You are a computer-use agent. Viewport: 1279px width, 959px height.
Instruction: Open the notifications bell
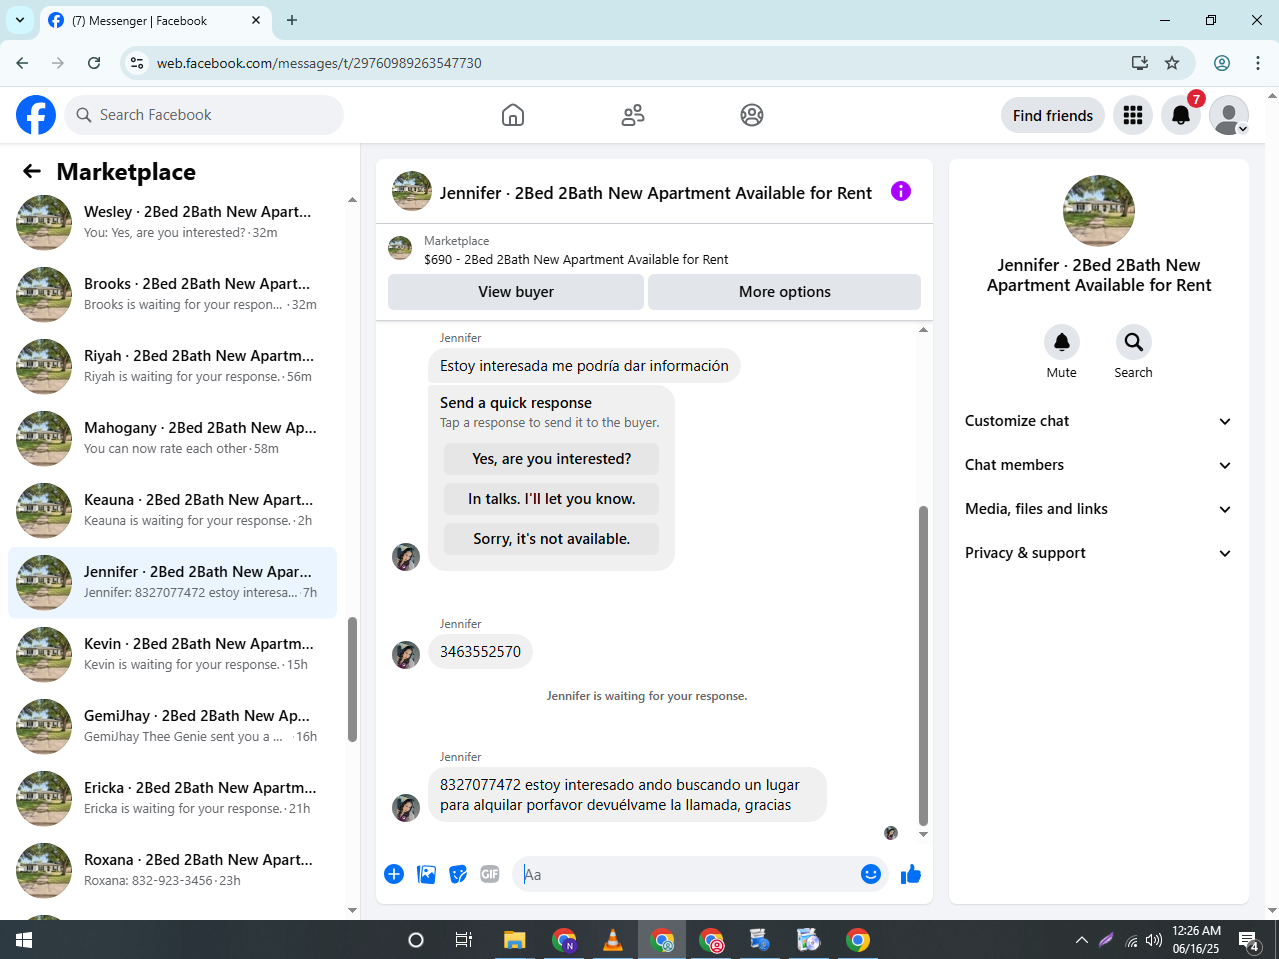[1181, 115]
